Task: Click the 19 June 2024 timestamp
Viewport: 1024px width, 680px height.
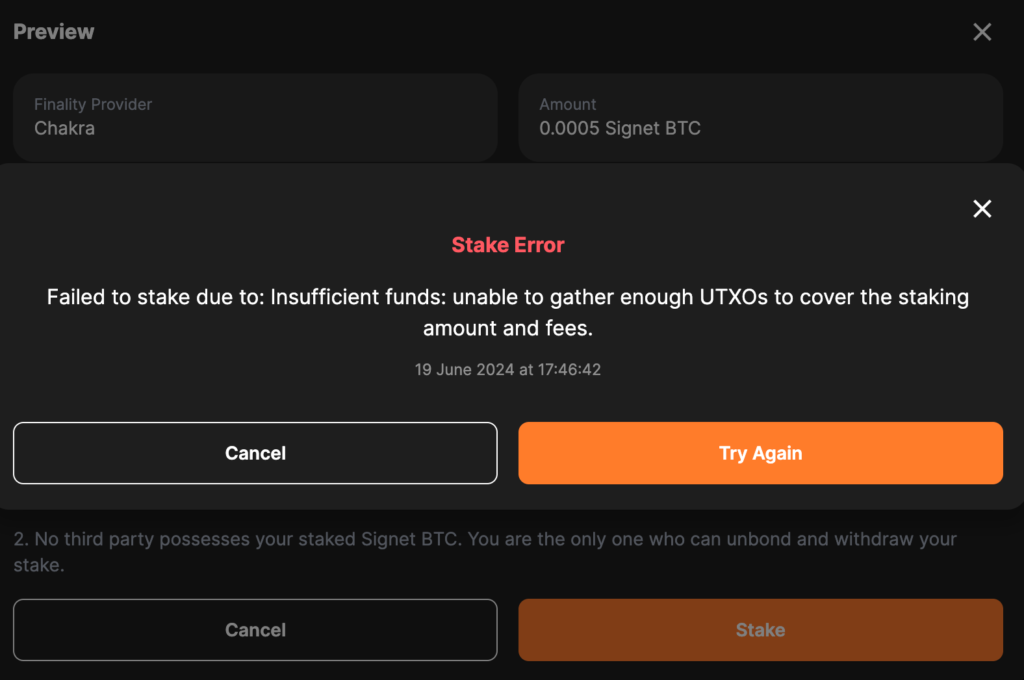Action: click(x=508, y=369)
